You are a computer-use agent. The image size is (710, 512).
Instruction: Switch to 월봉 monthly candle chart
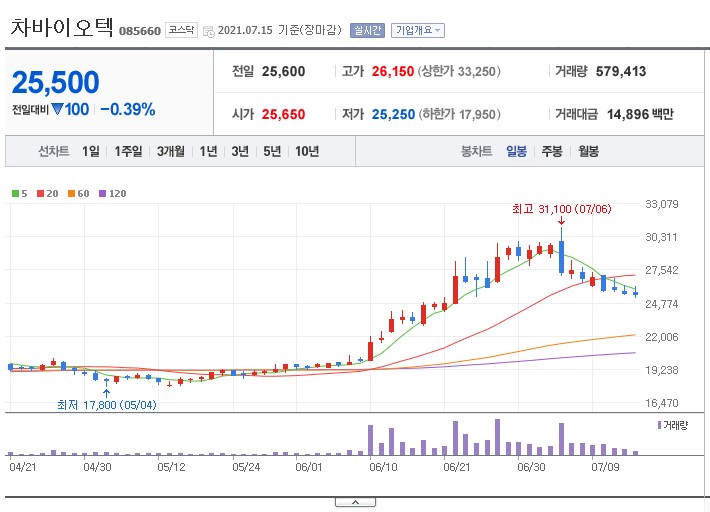point(588,151)
